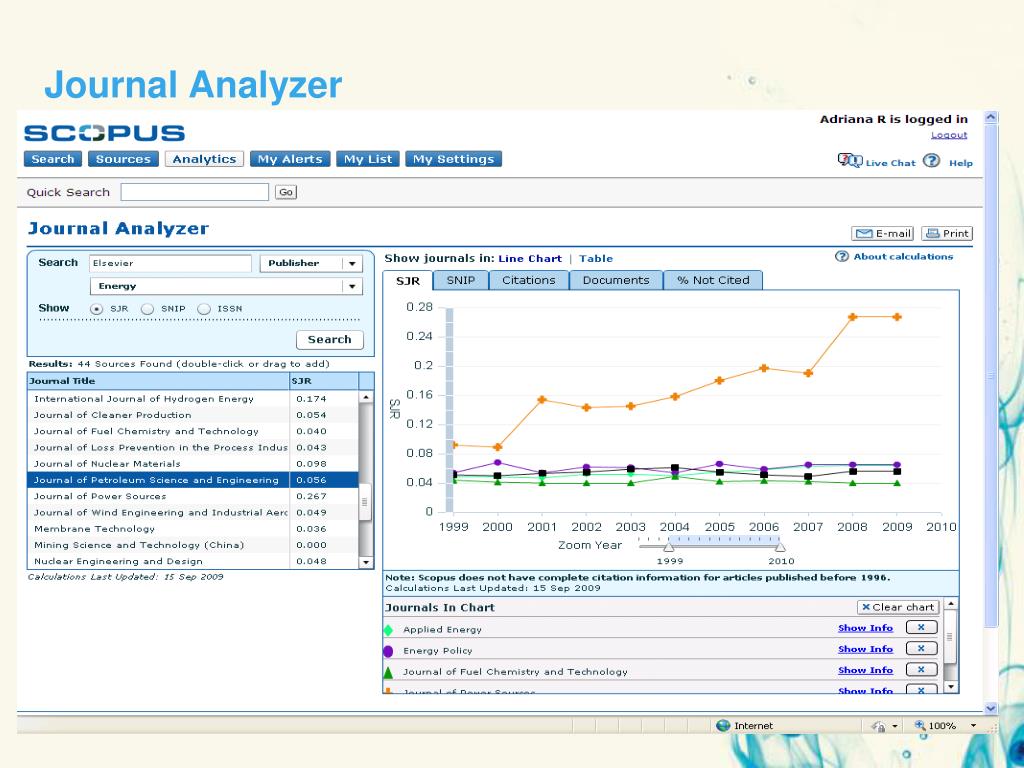Open the My Alerts navigation tab
This screenshot has height=768, width=1024.
290,159
